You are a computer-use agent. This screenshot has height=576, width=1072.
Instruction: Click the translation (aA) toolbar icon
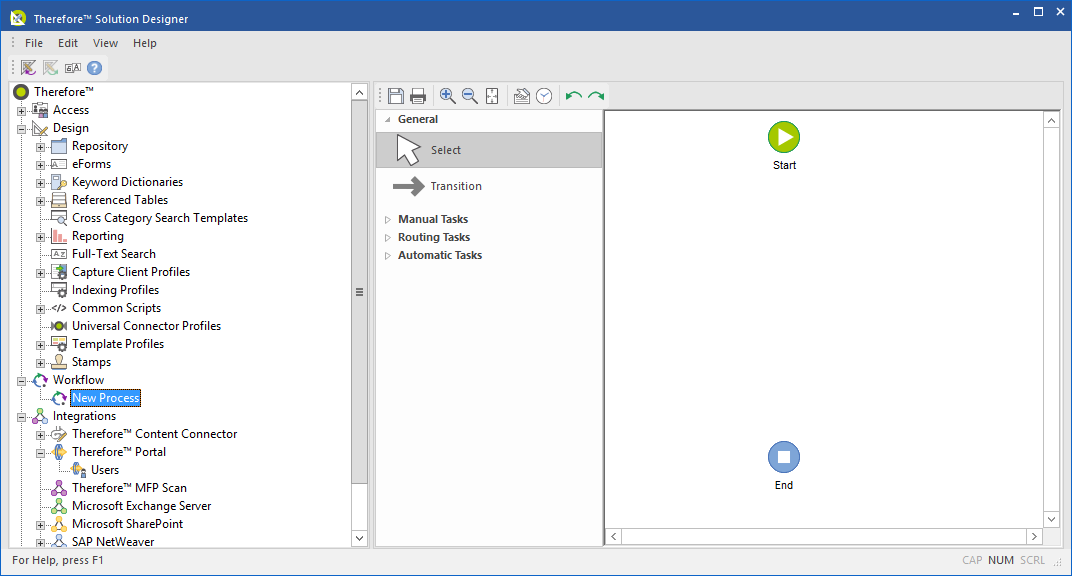pyautogui.click(x=72, y=67)
